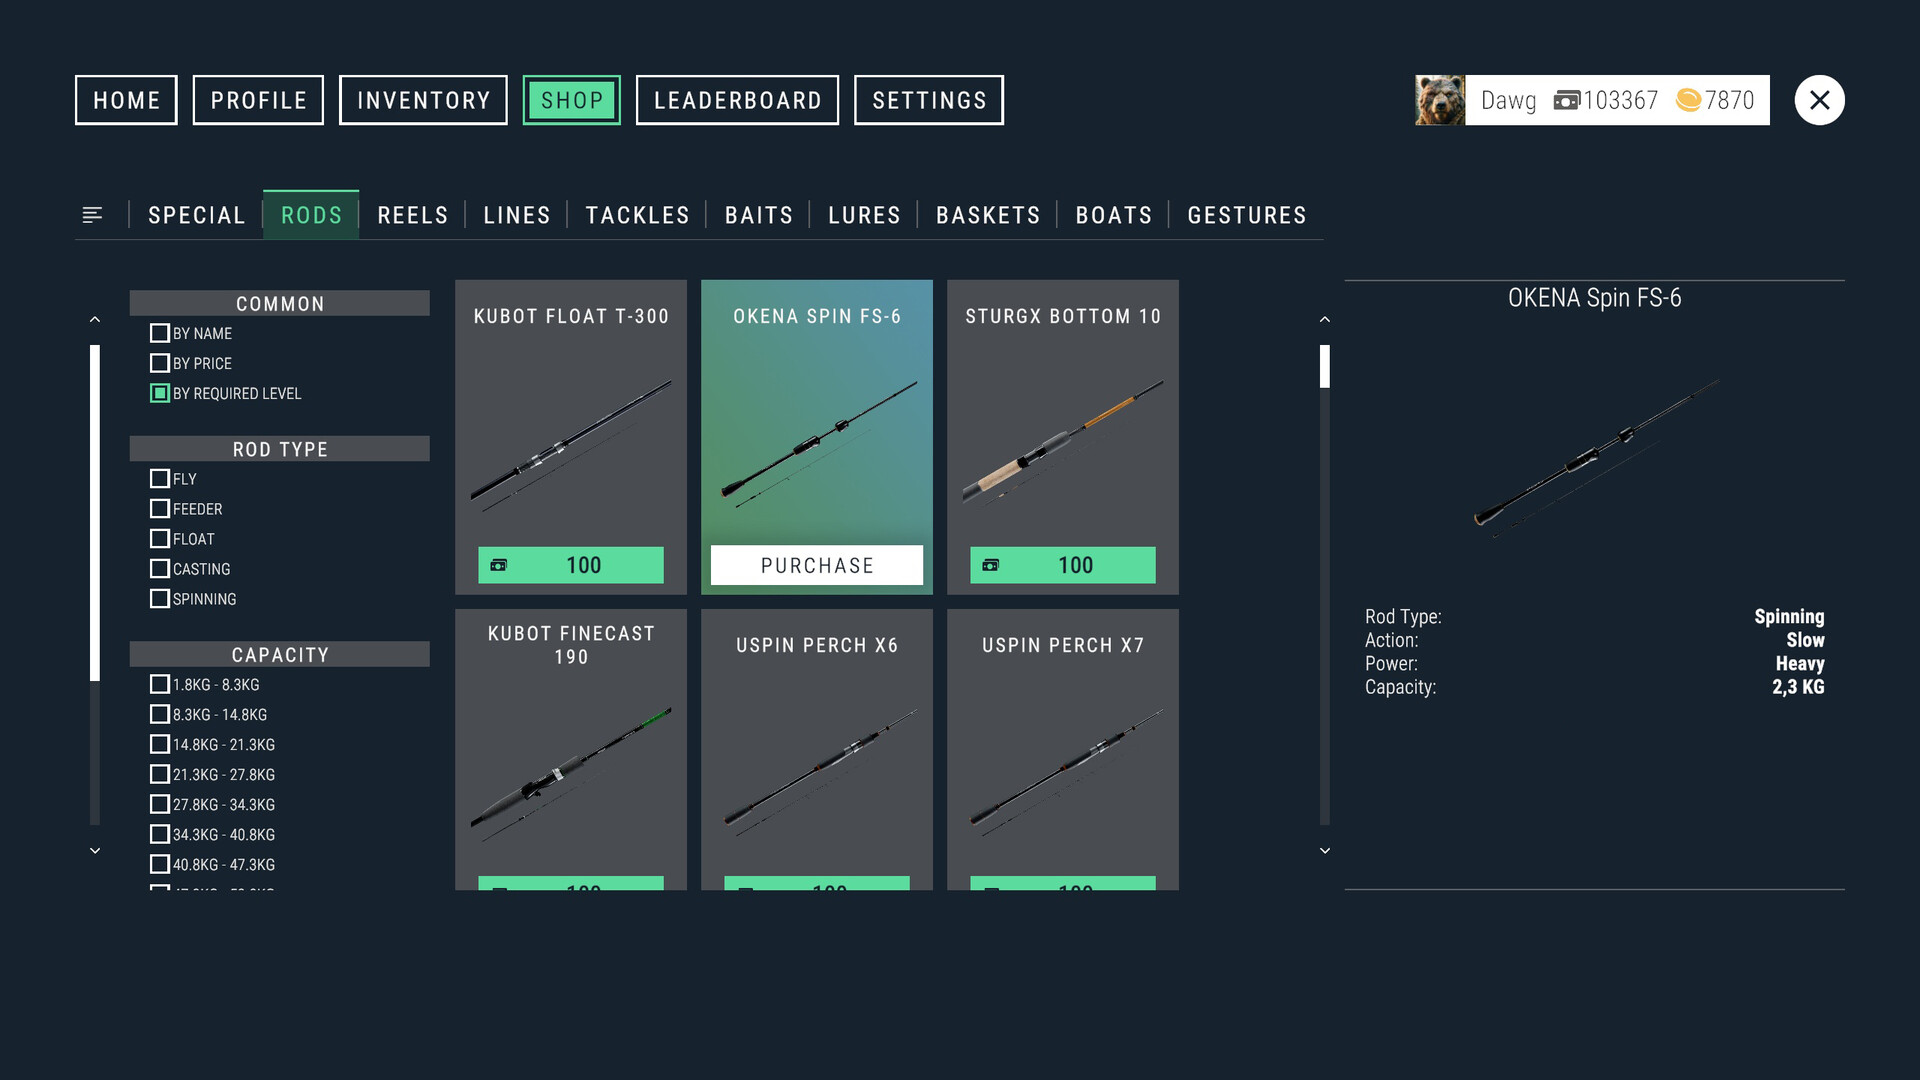Click the cash money icon beside 103367
The image size is (1920, 1080).
coord(1566,100)
